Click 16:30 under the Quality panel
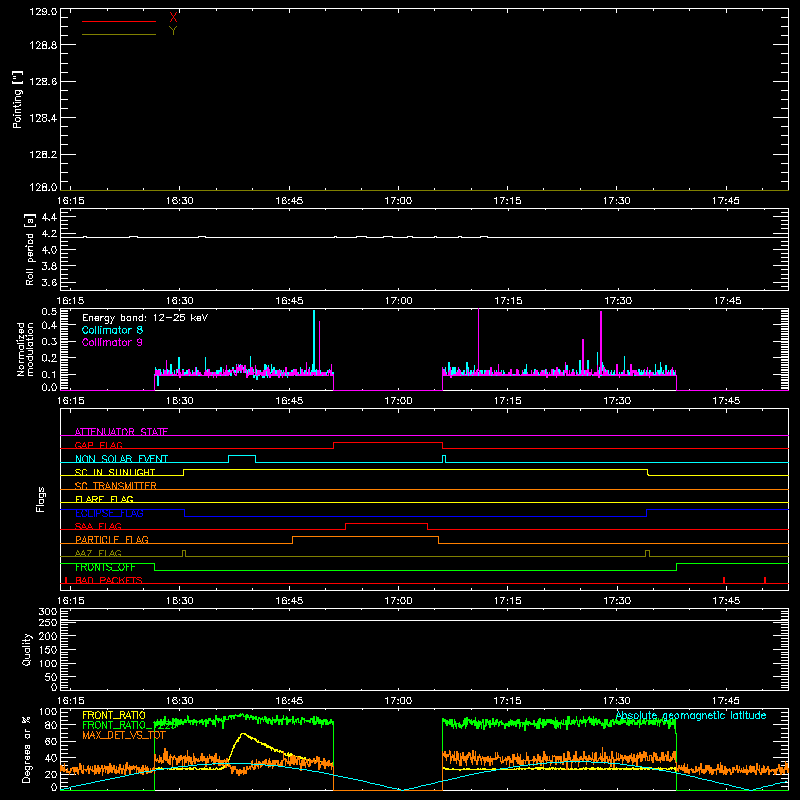Image resolution: width=800 pixels, height=800 pixels. click(180, 701)
